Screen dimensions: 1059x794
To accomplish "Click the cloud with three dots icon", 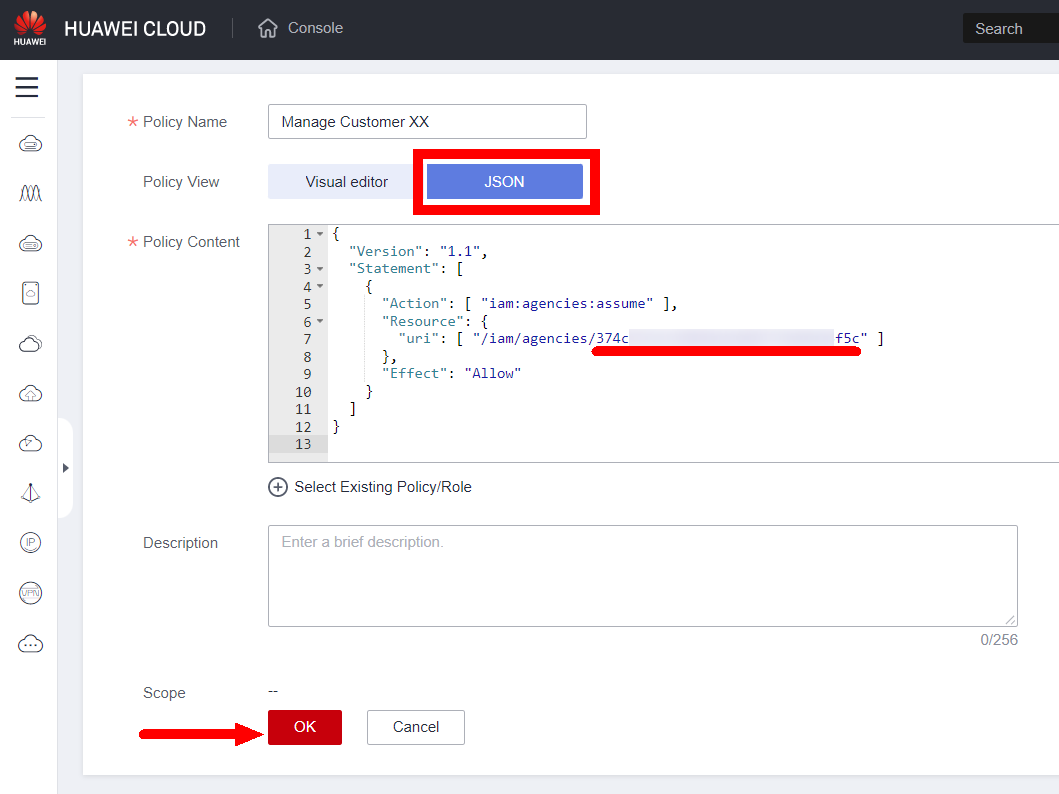I will (x=30, y=643).
